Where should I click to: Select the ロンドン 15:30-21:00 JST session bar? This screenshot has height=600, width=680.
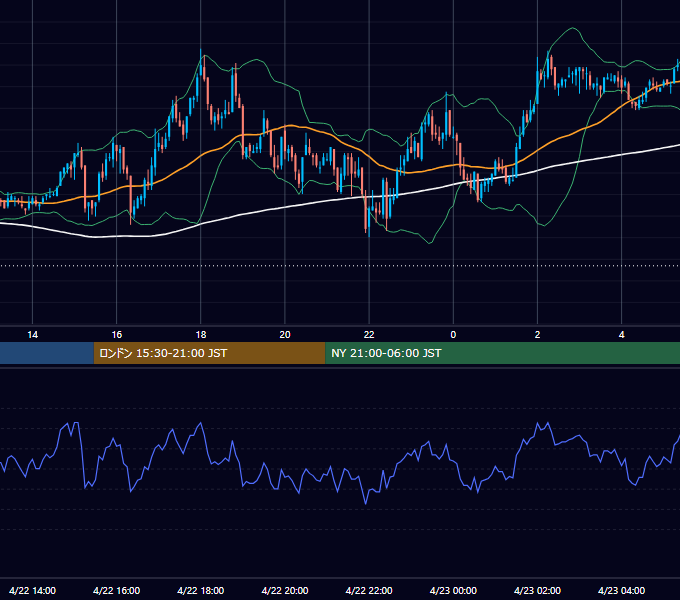pos(209,353)
